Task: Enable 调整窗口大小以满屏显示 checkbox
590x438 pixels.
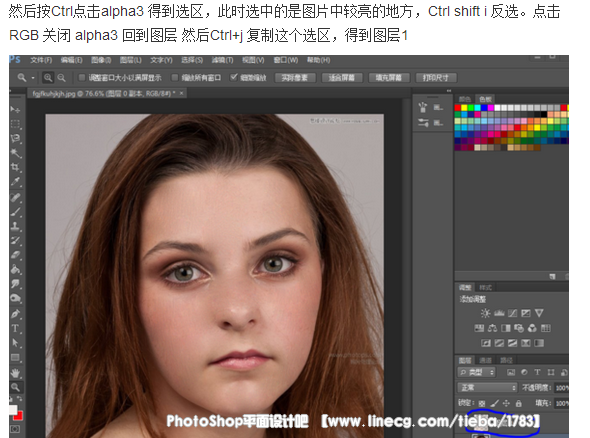Action: point(81,78)
